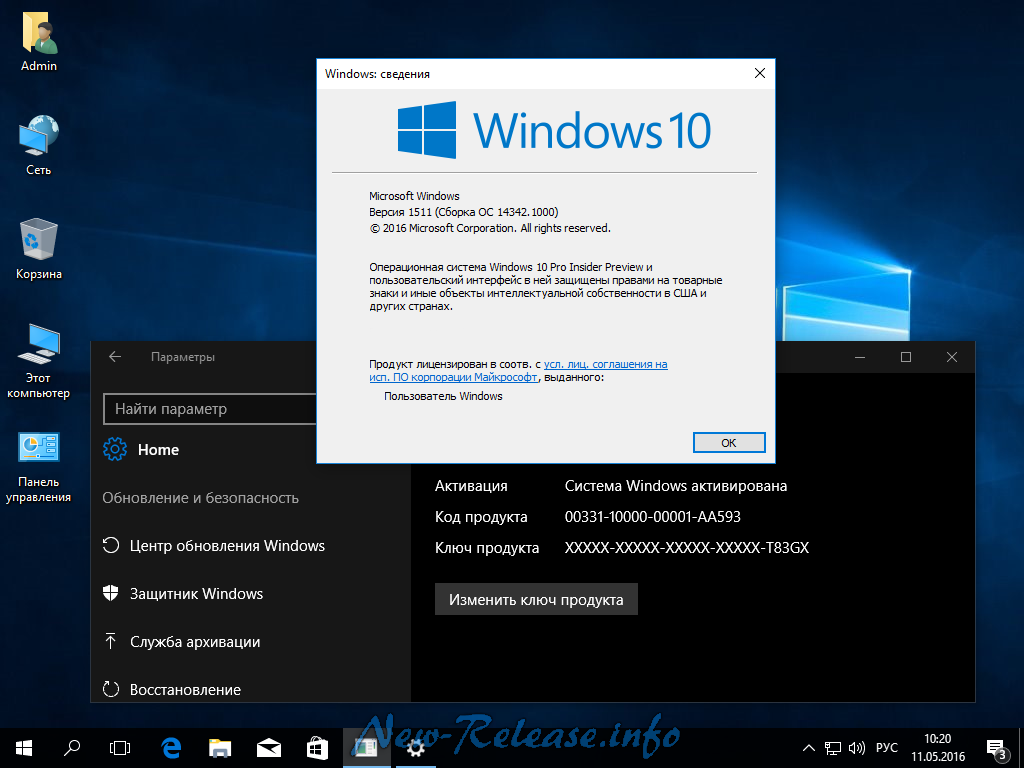Select product code 00331-10000-00001-AA593
1024x768 pixels.
pos(652,517)
